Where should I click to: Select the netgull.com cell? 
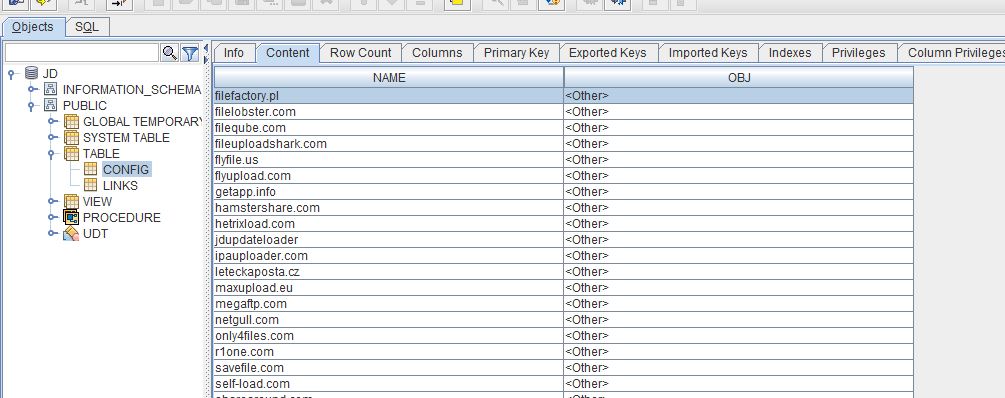389,320
